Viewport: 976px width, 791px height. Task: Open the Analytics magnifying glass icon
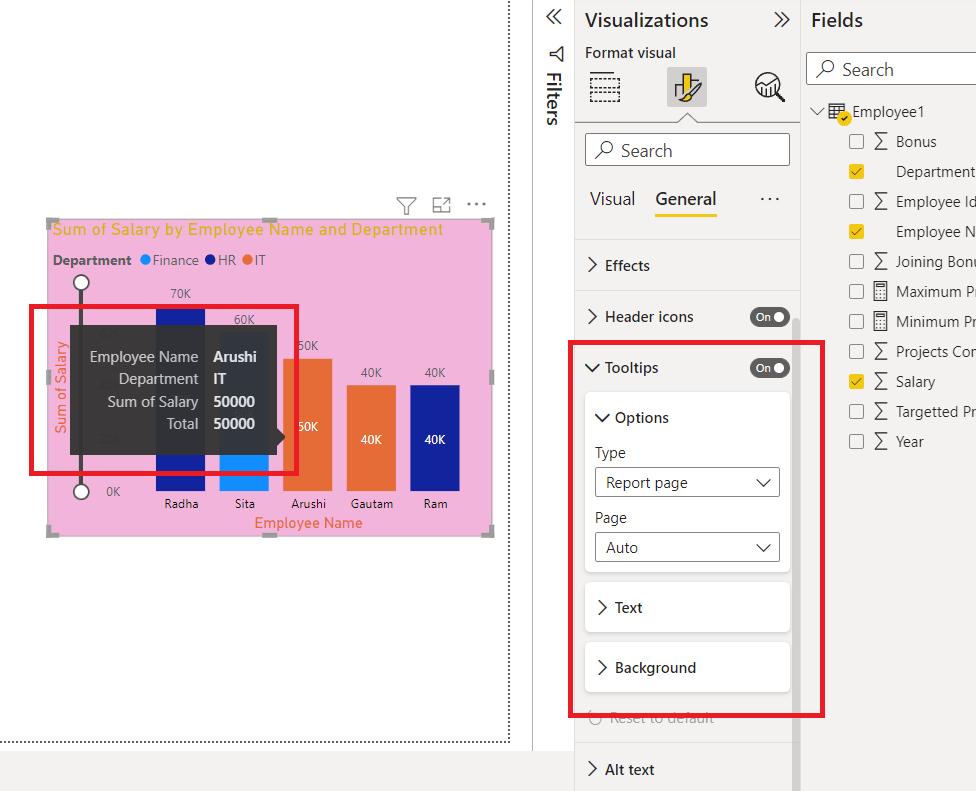(769, 88)
